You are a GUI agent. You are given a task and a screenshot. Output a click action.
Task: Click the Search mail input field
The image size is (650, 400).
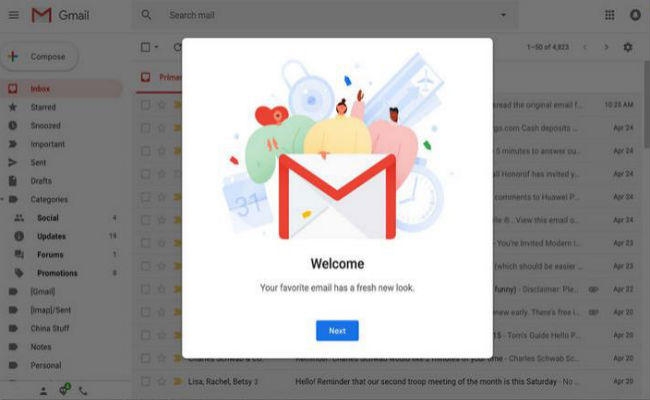332,15
